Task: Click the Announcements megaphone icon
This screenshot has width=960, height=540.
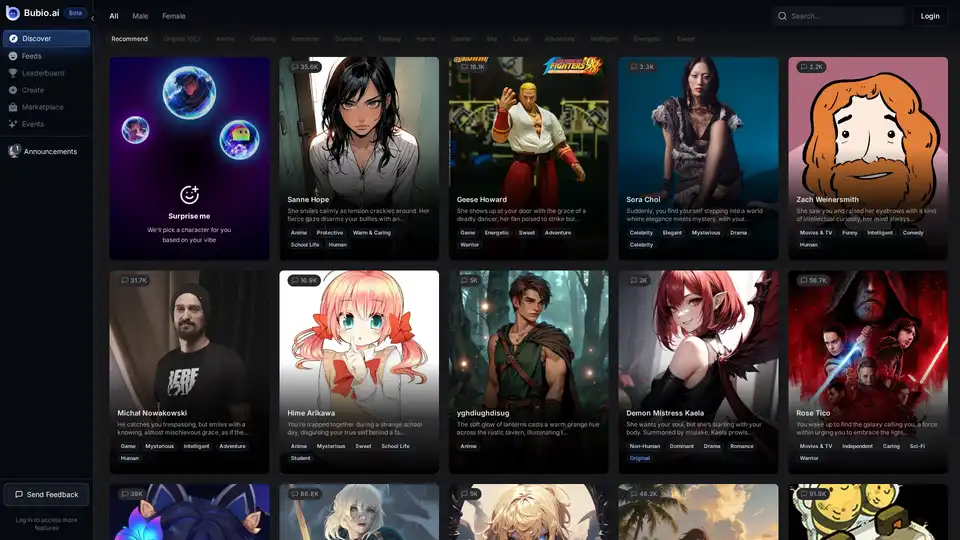Action: point(14,151)
